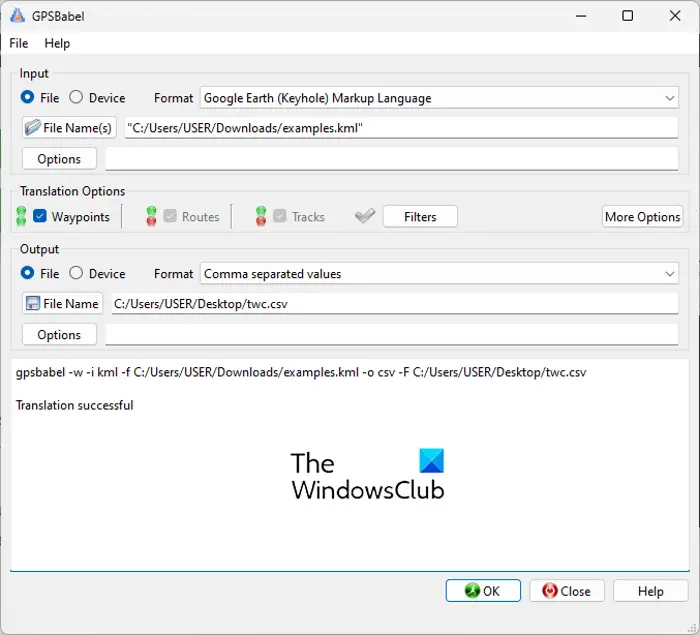Open the File menu
The height and width of the screenshot is (635, 700).
coord(19,43)
